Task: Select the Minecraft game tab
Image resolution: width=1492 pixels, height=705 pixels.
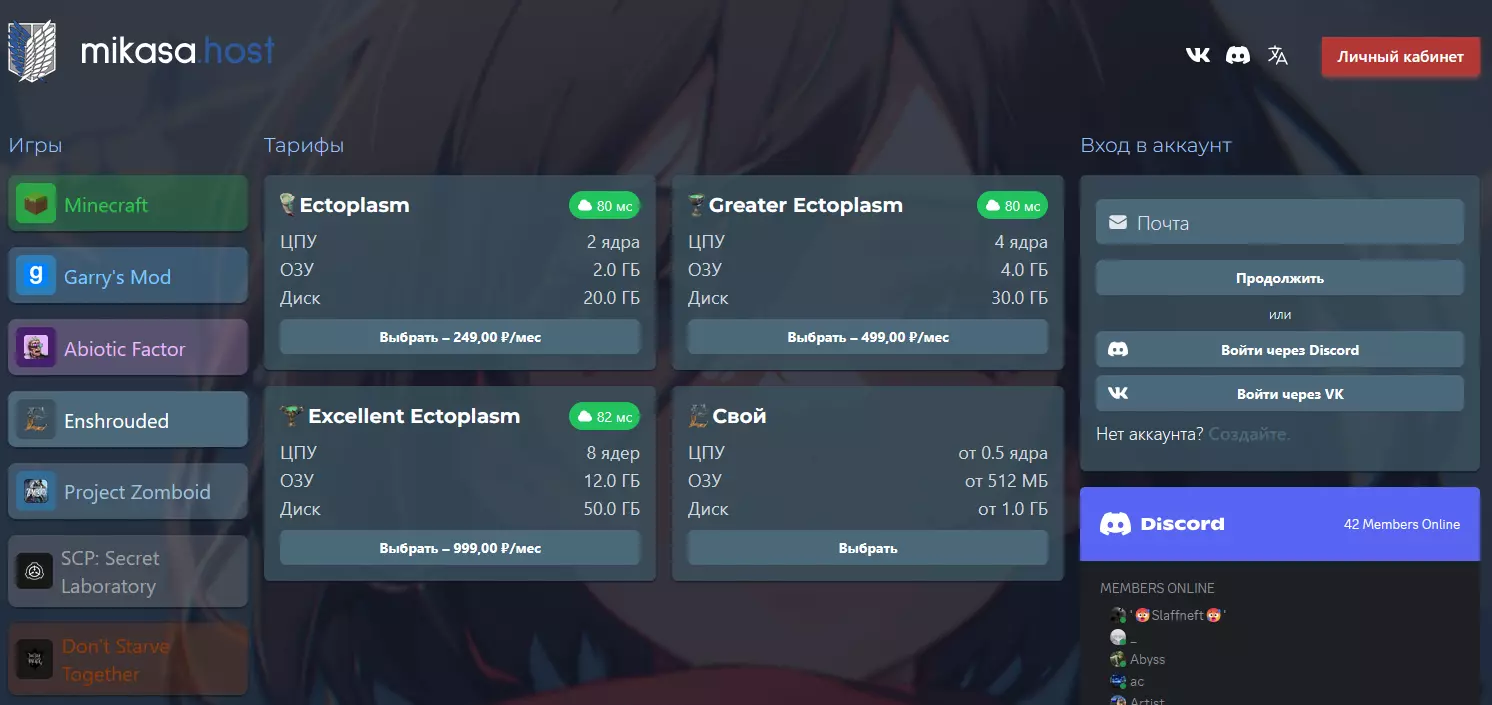Action: point(128,204)
